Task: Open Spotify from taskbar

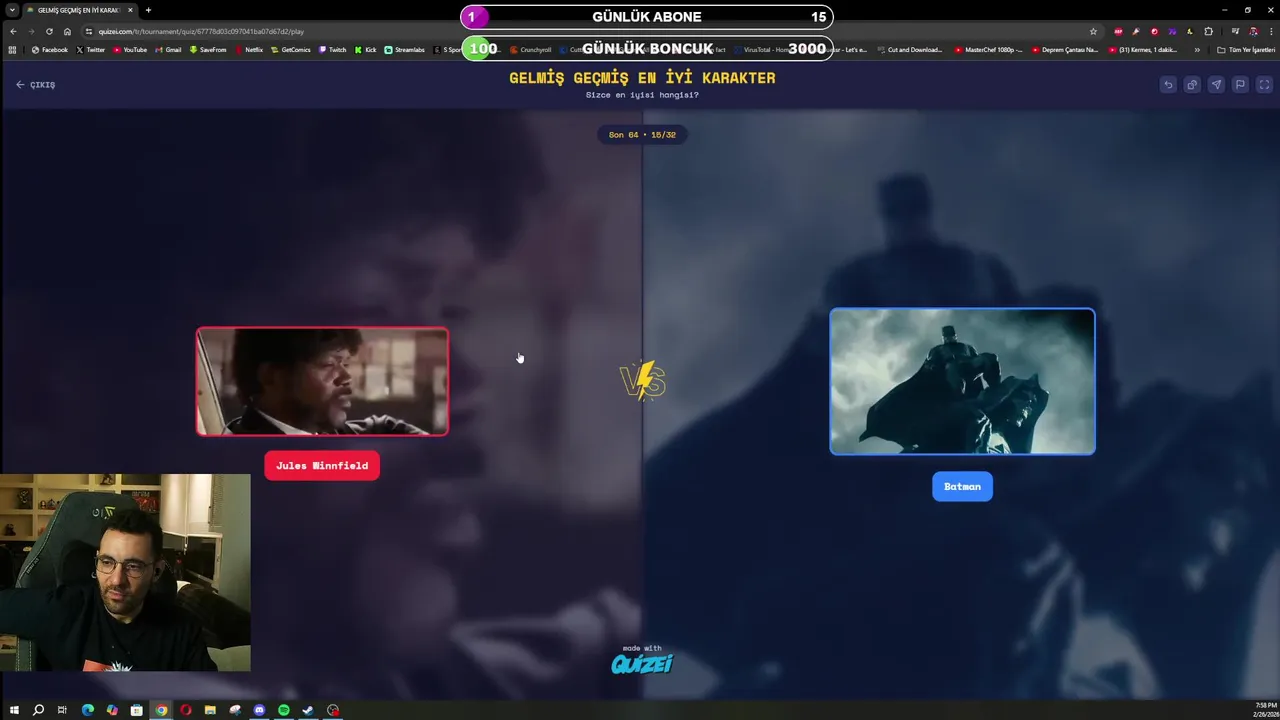Action: (x=284, y=710)
